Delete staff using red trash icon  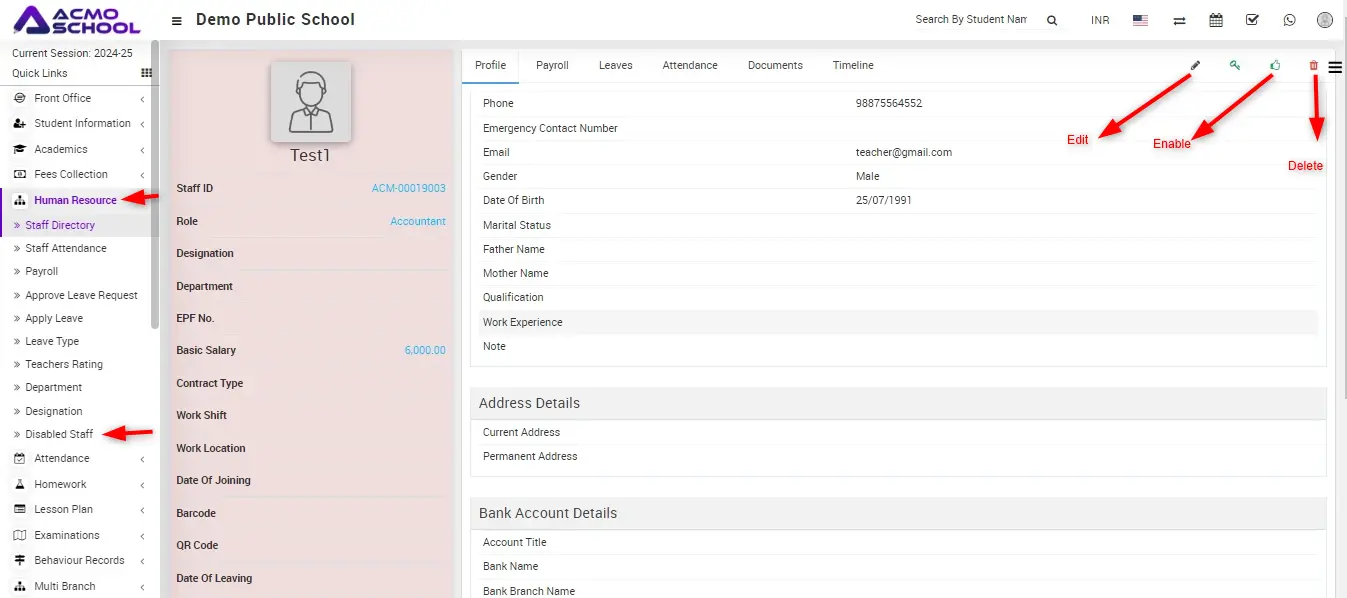[x=1314, y=66]
